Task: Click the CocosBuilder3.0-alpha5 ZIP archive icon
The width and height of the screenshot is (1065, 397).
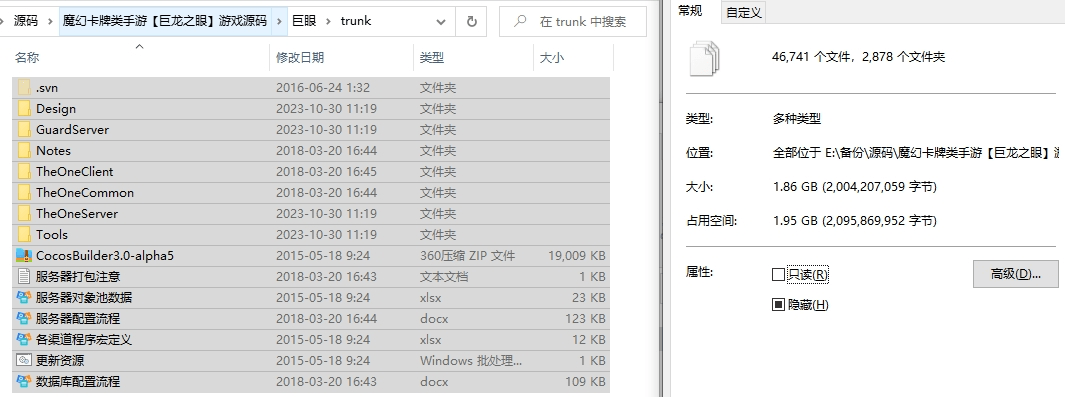Action: [24, 256]
